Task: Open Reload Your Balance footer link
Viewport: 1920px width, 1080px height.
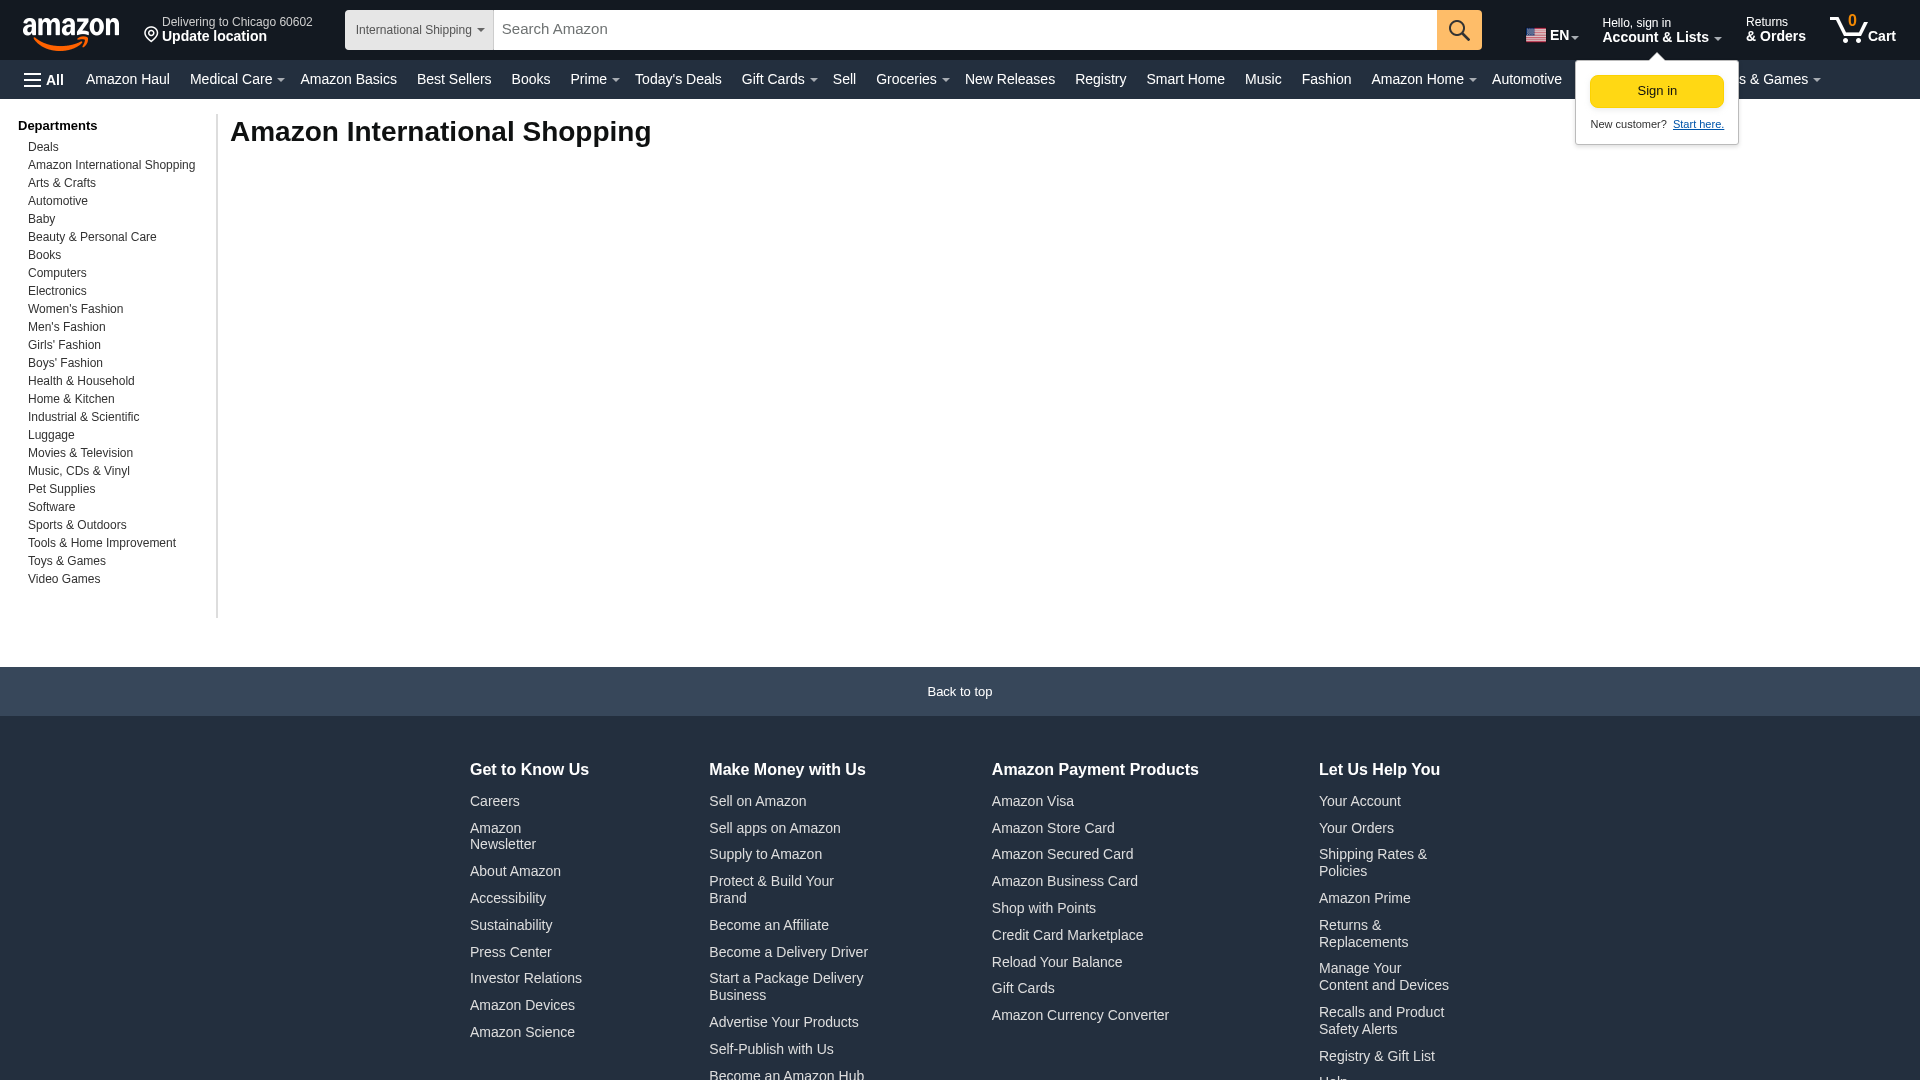Action: point(1056,962)
